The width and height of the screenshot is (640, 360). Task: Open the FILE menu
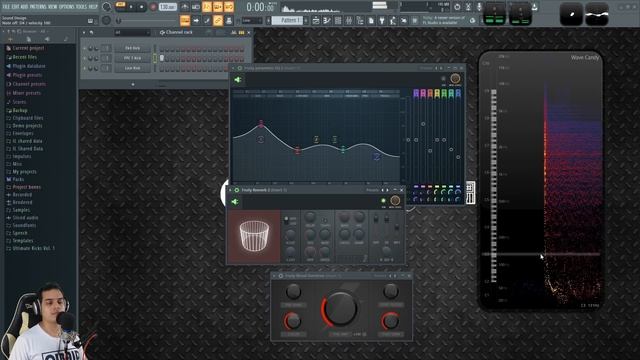tap(6, 7)
